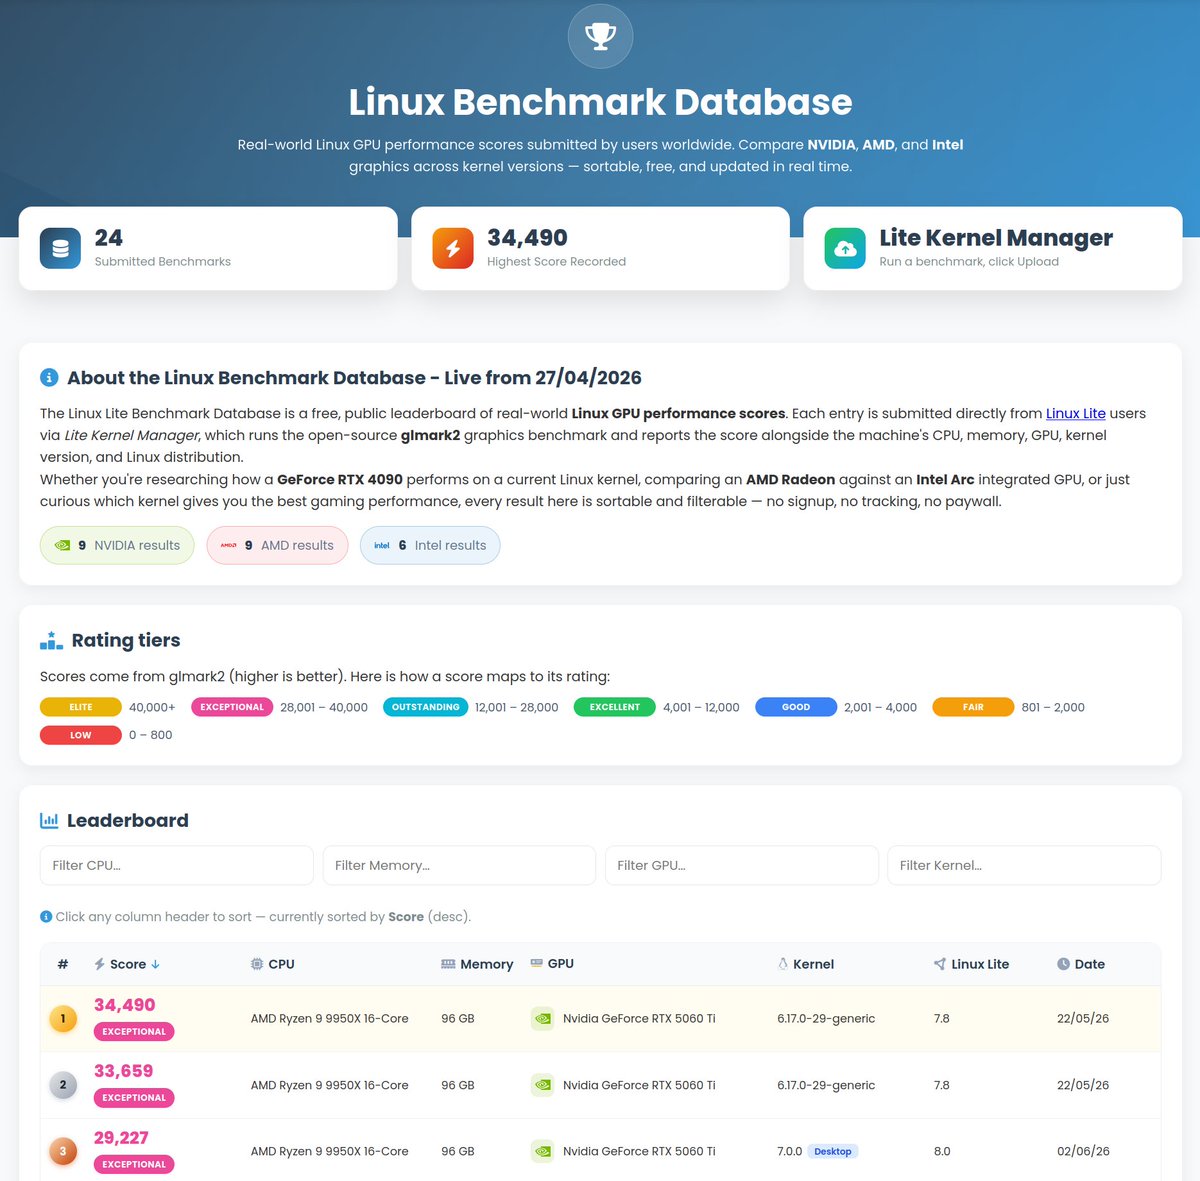Click Linux Lite version 8.0 cell
The image size is (1200, 1181).
[942, 1151]
